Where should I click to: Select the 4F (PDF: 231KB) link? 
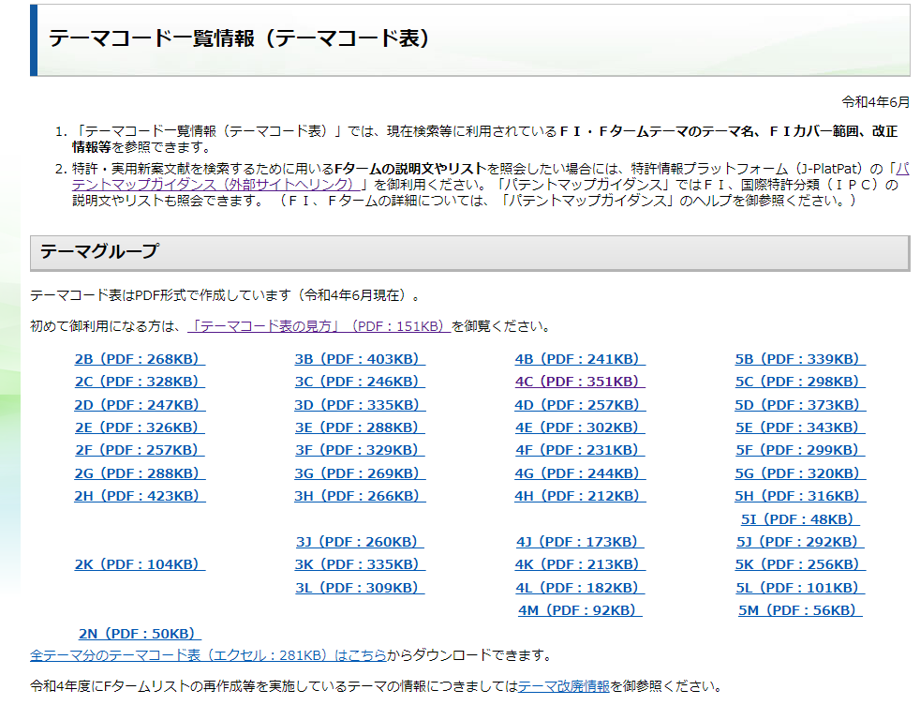pos(580,450)
